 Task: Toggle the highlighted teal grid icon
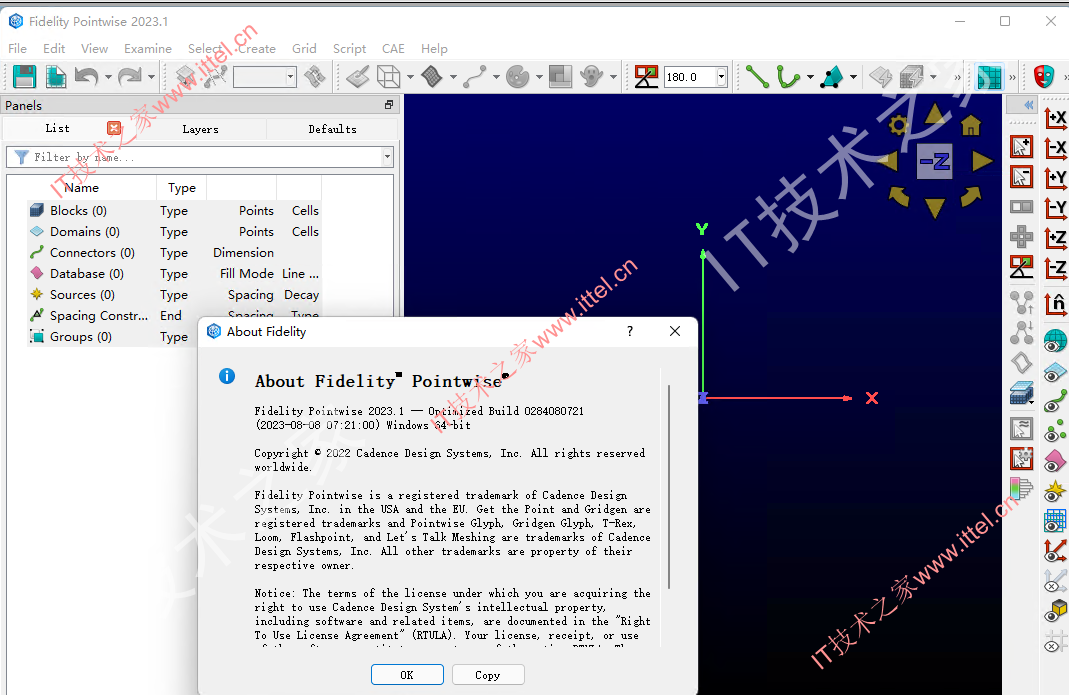(989, 76)
